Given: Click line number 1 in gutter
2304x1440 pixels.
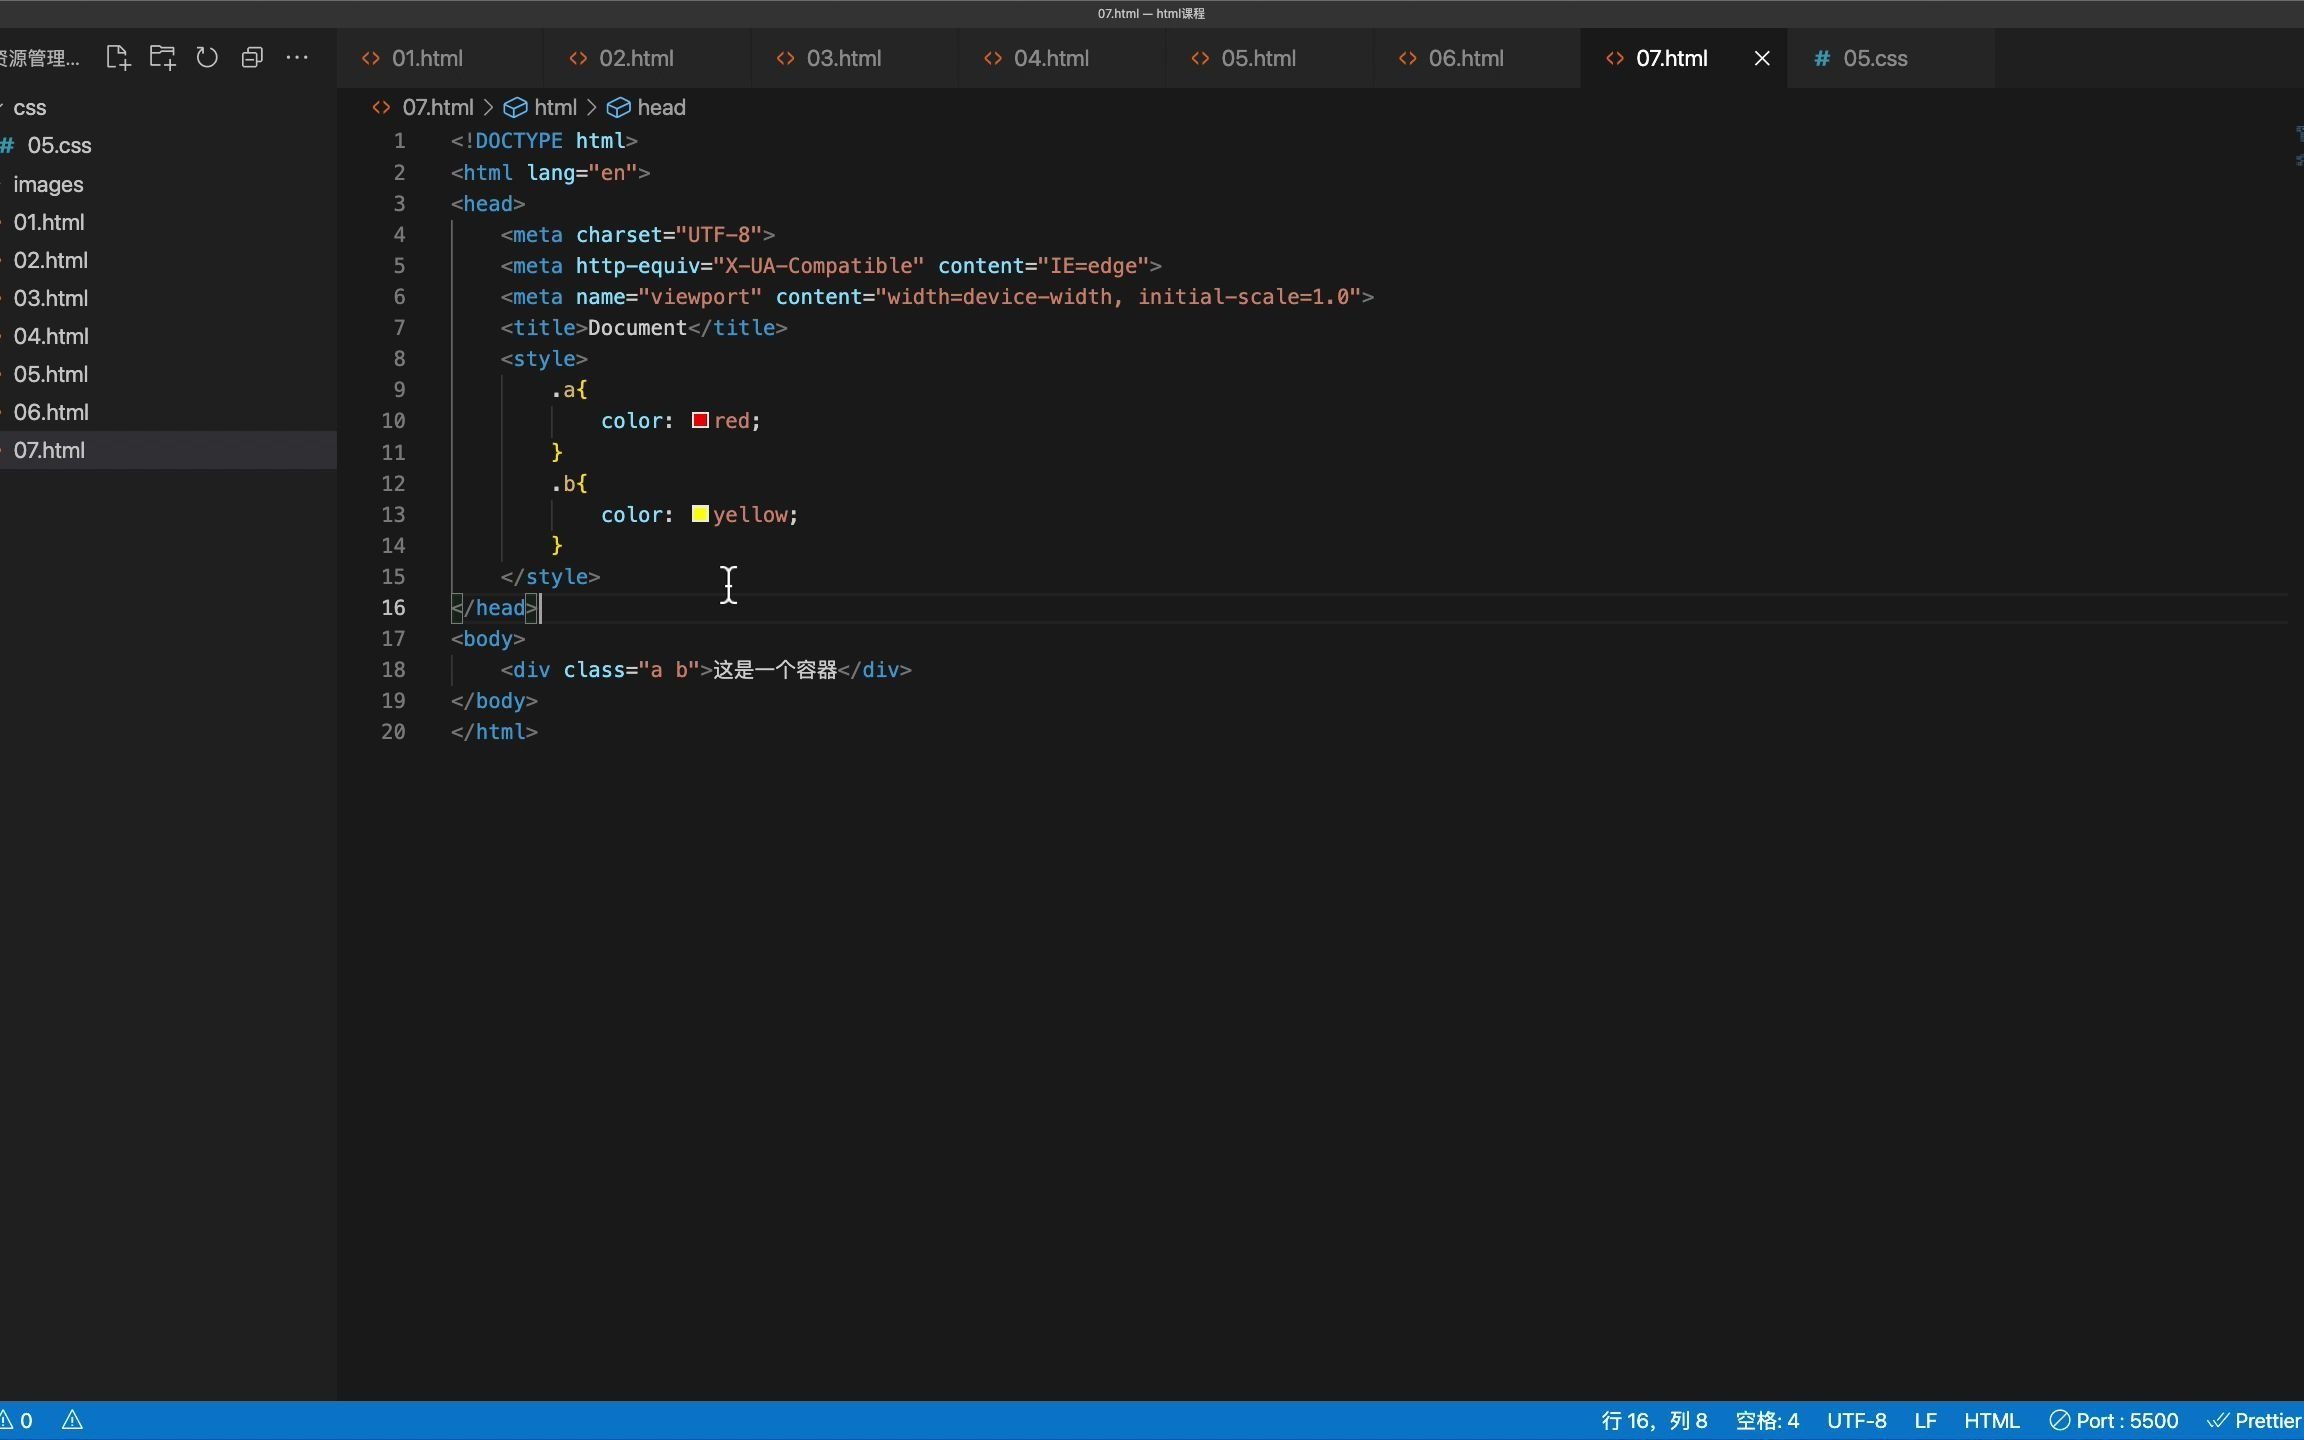Looking at the screenshot, I should click(399, 141).
